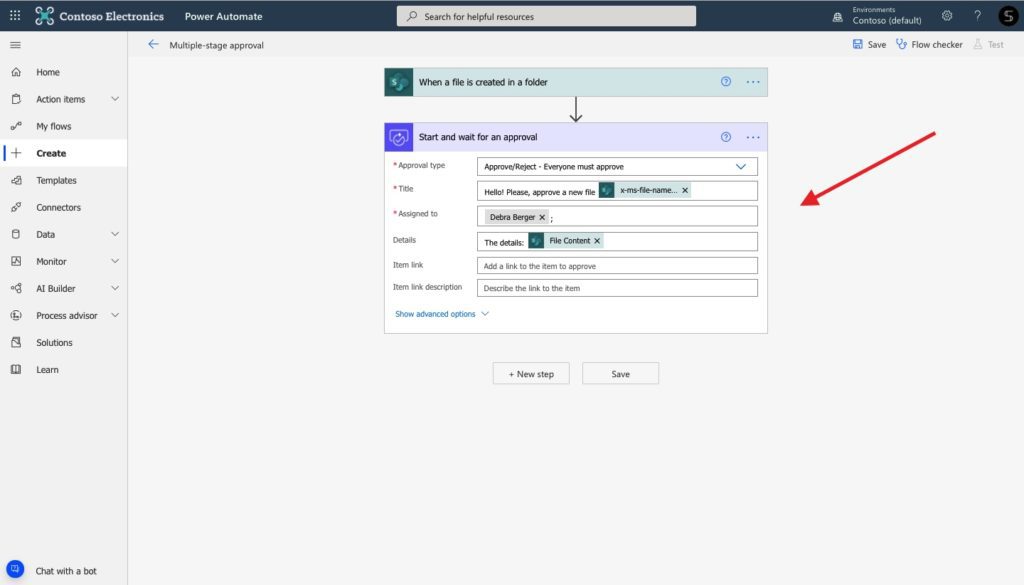Open the app launcher waffle icon
The image size is (1024, 585).
click(15, 16)
